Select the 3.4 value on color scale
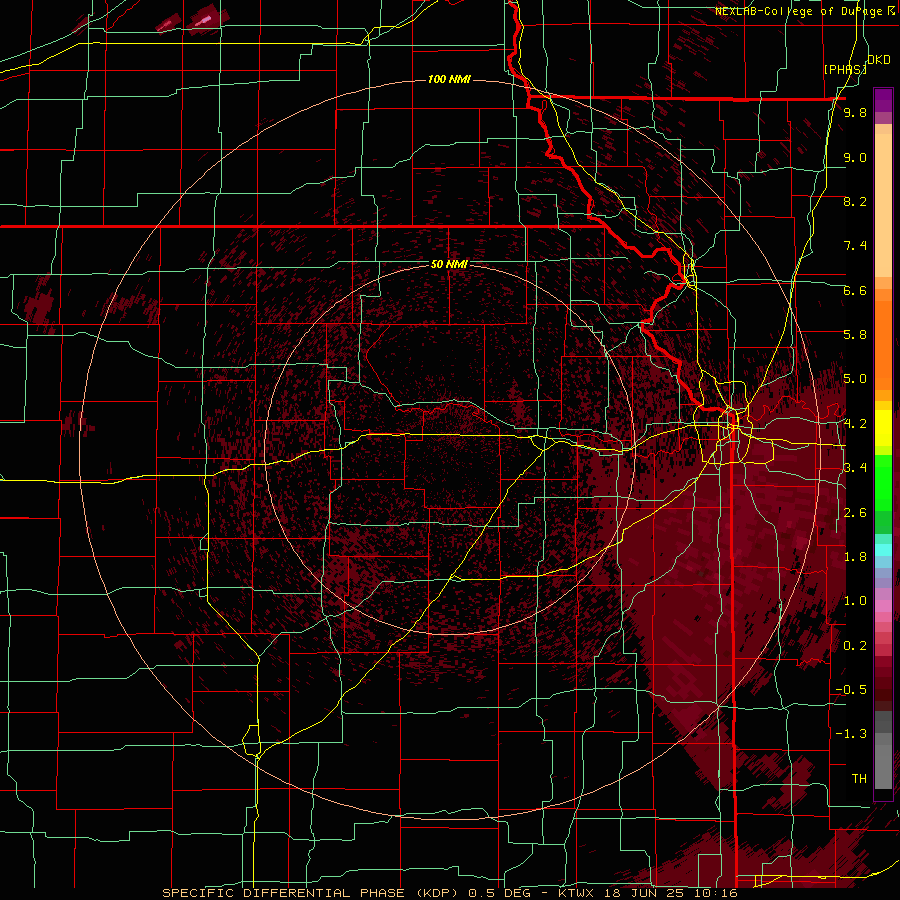 855,468
